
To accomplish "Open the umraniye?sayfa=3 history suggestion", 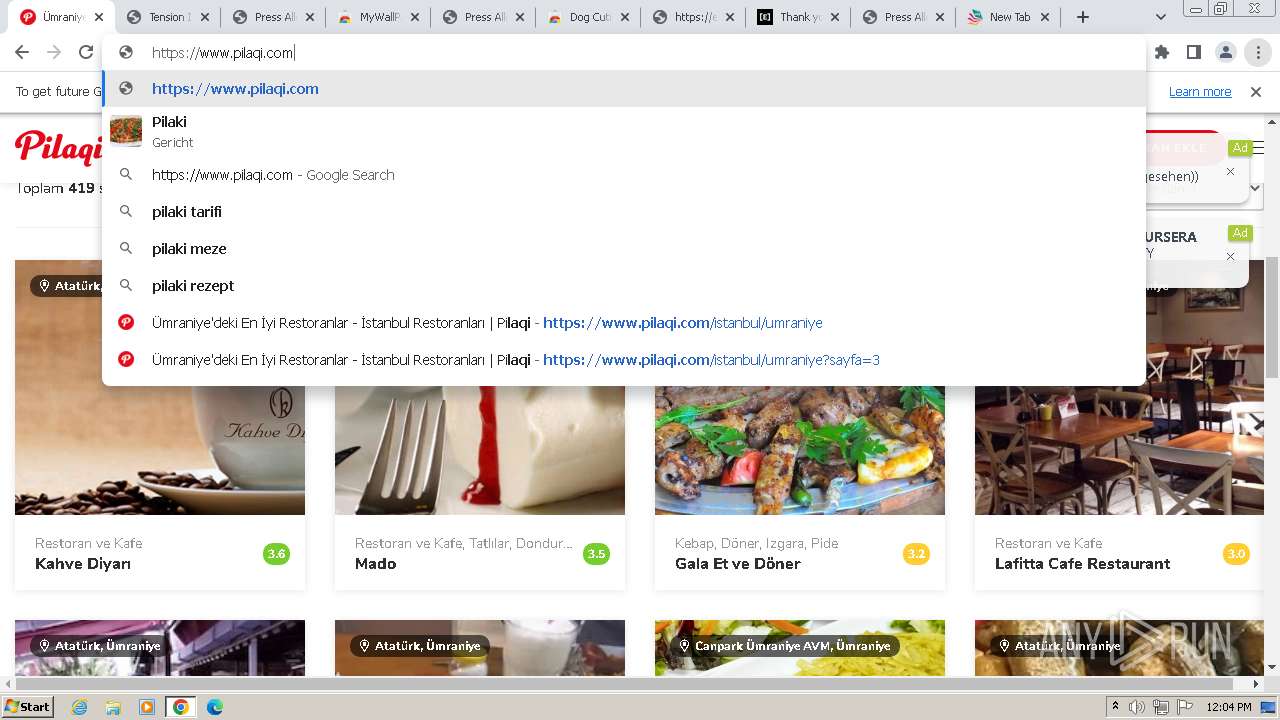I will click(624, 360).
